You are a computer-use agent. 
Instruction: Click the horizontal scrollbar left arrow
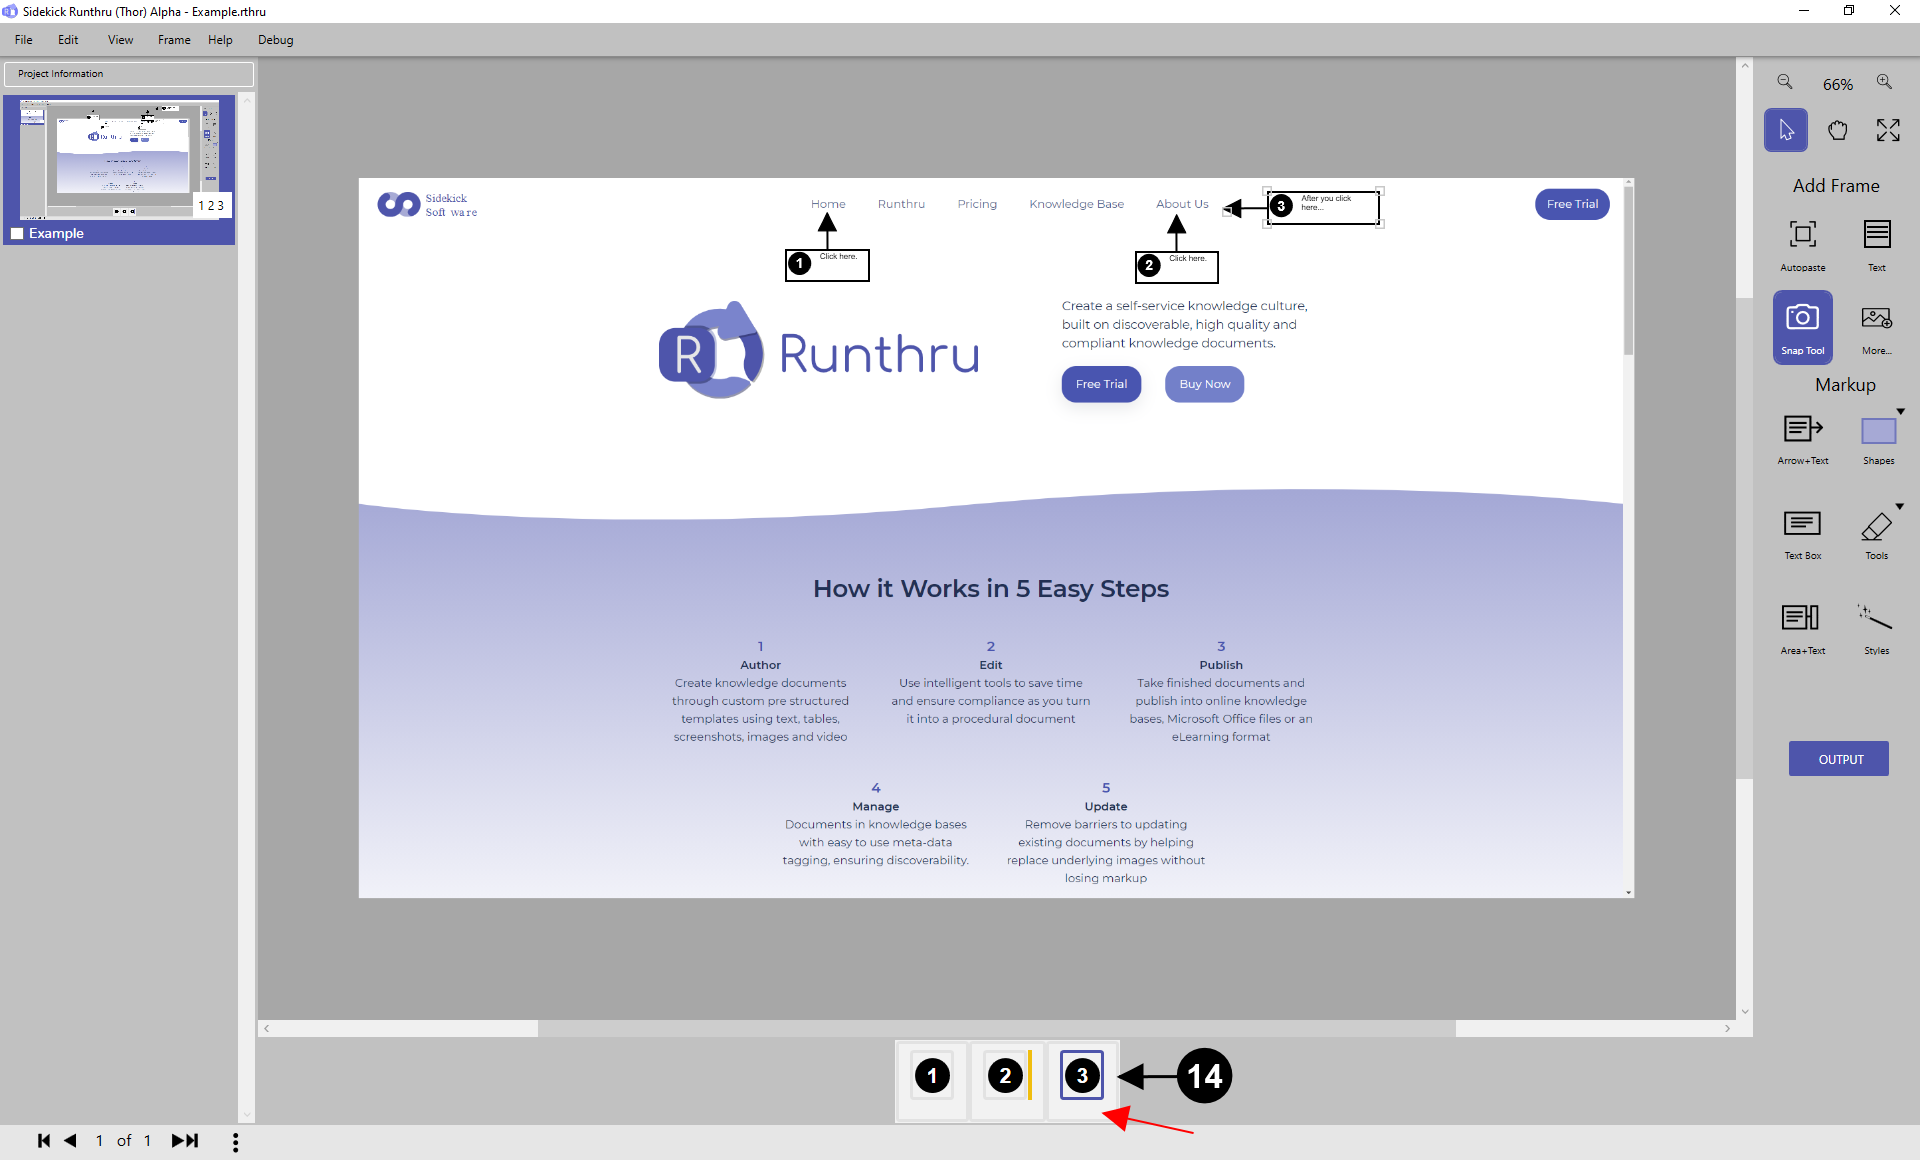click(266, 1028)
